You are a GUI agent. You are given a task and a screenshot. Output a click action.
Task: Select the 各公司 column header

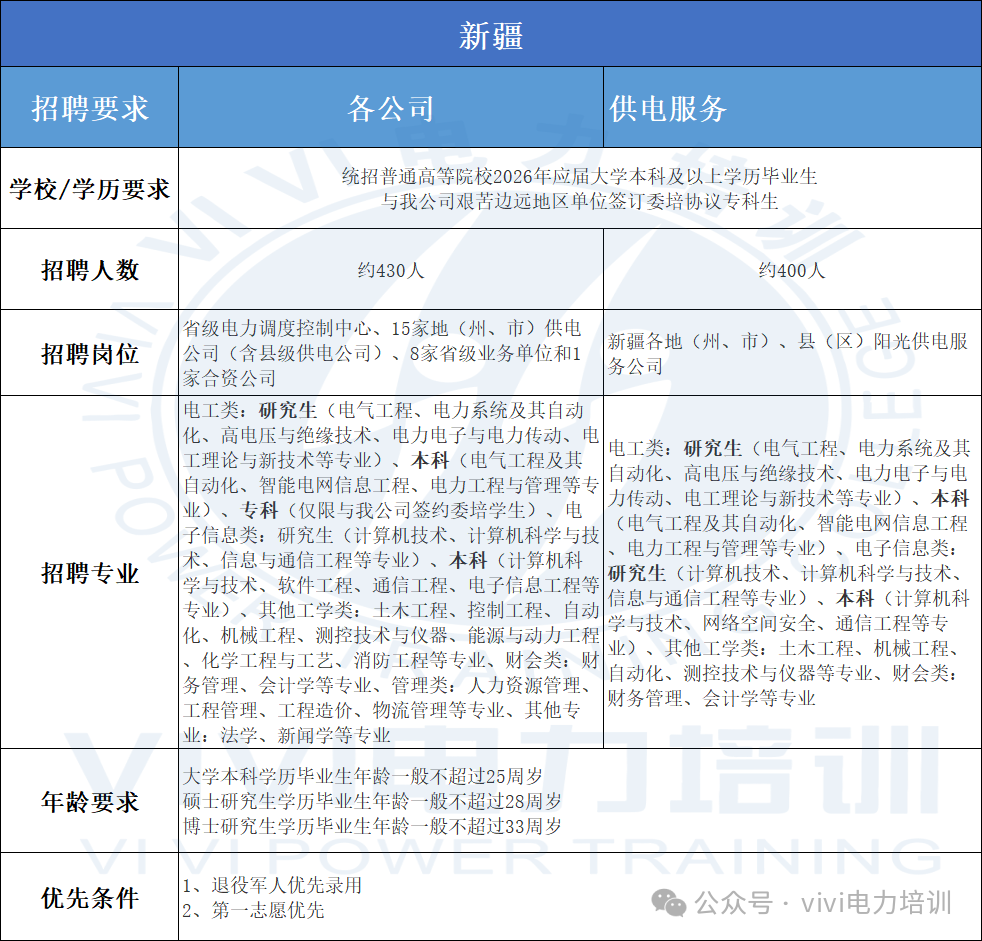(391, 108)
